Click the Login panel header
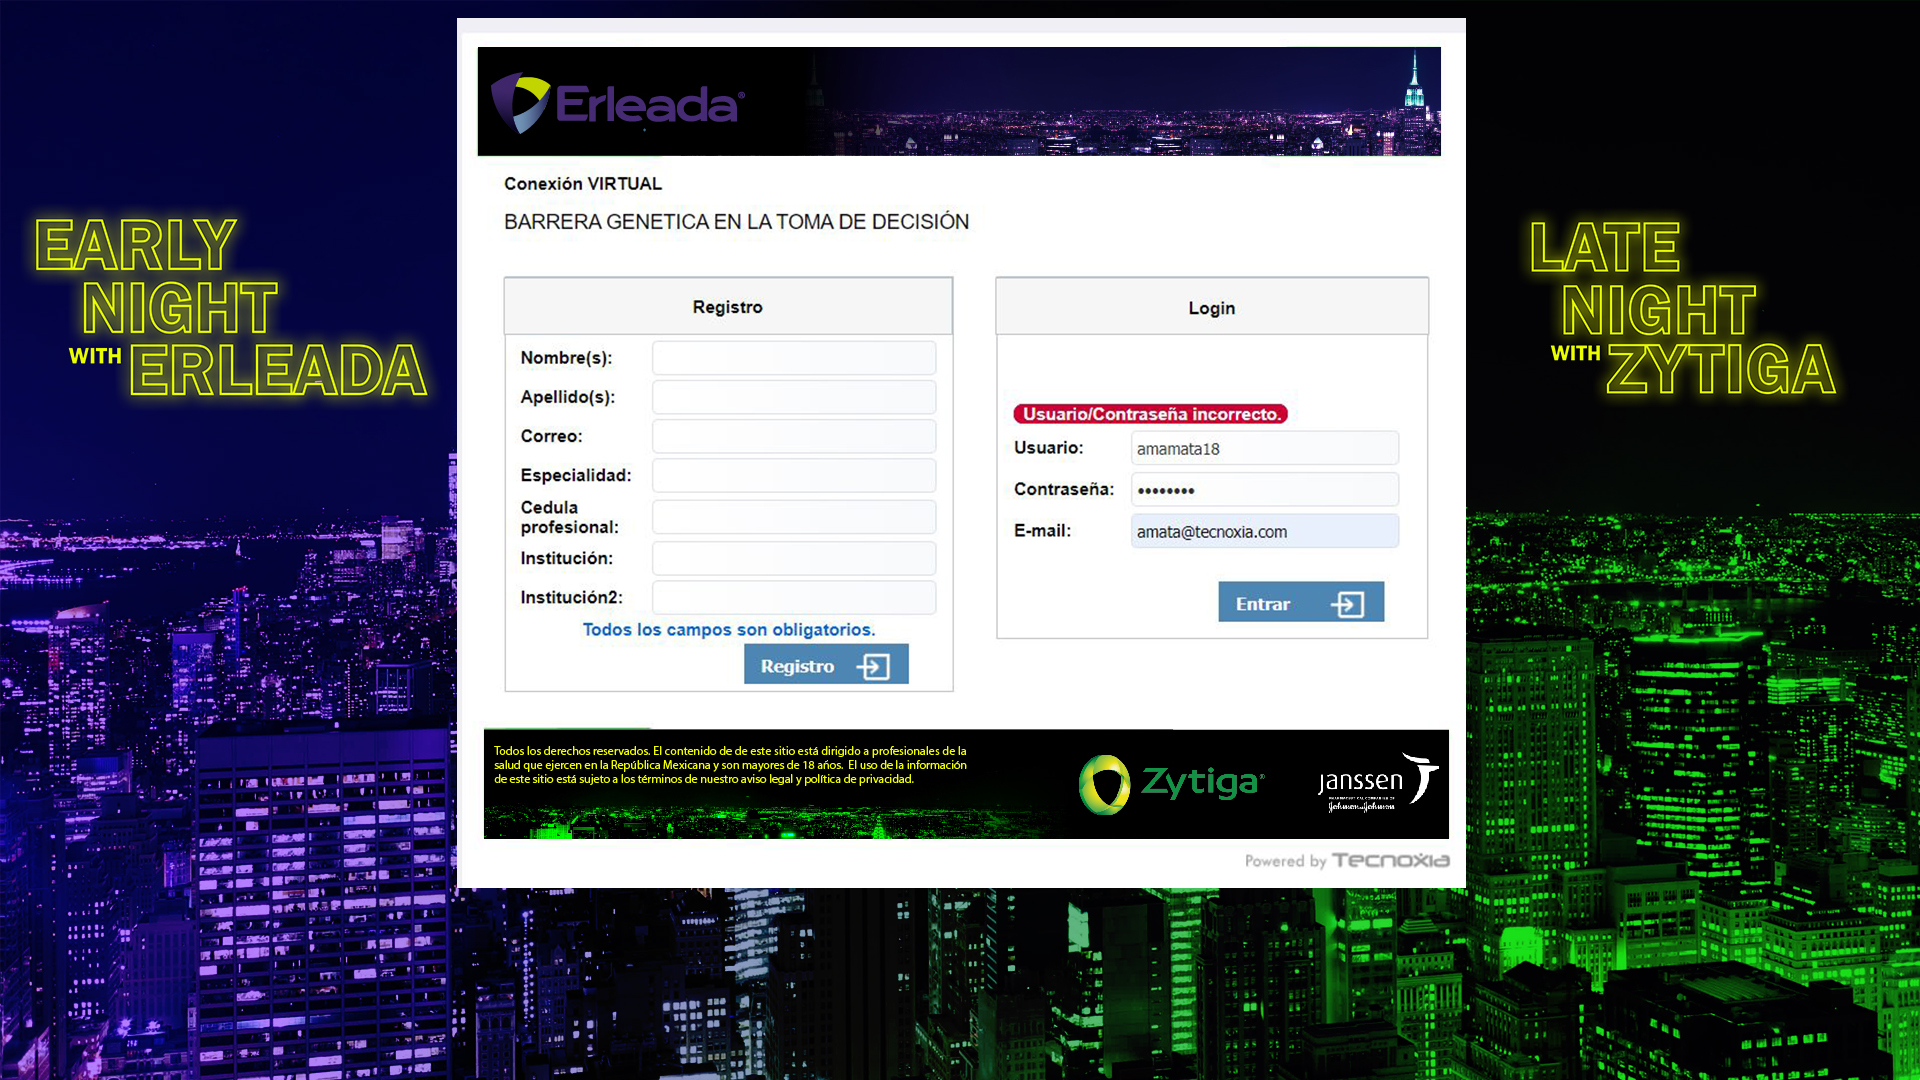1920x1080 pixels. pos(1212,307)
